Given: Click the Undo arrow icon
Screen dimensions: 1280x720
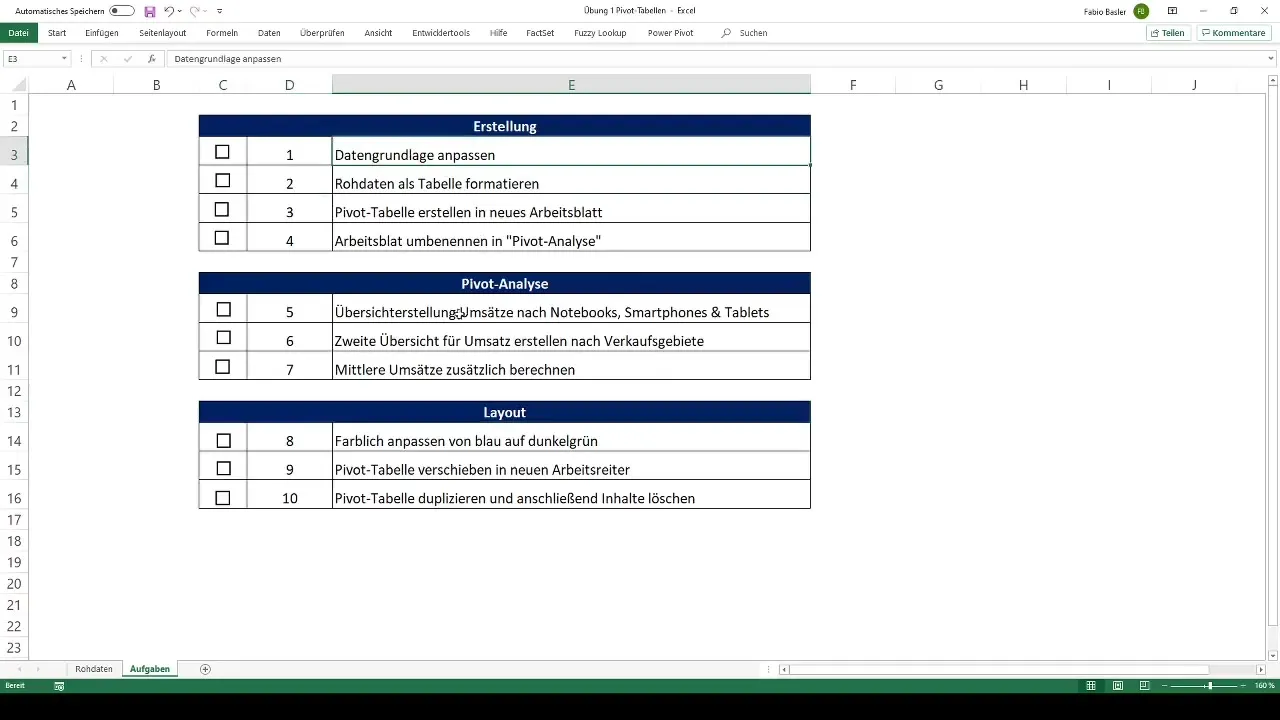Looking at the screenshot, I should pos(169,10).
